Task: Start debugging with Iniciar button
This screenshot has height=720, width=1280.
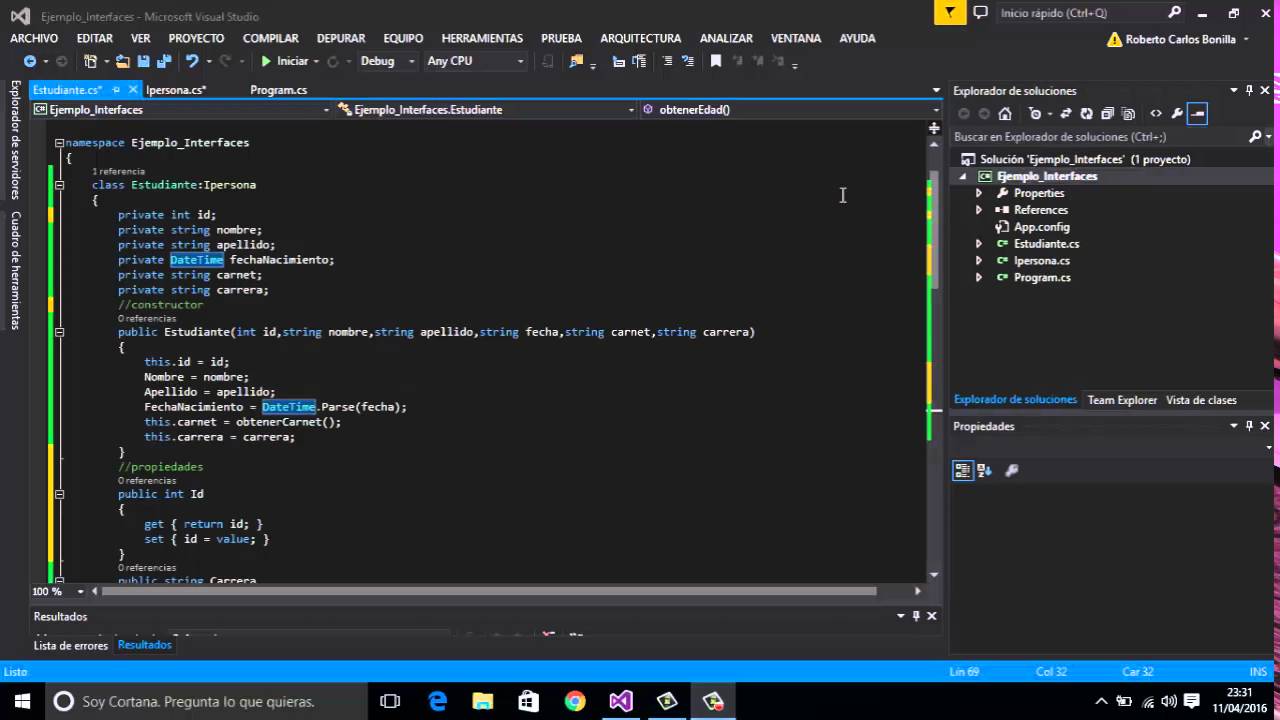Action: 284,61
